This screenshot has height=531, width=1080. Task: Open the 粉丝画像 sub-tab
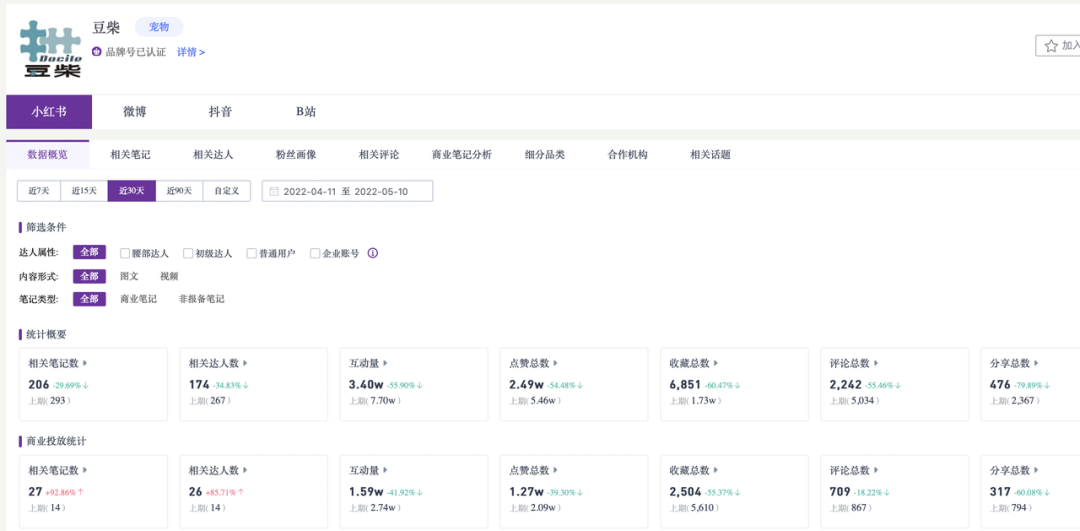point(296,155)
